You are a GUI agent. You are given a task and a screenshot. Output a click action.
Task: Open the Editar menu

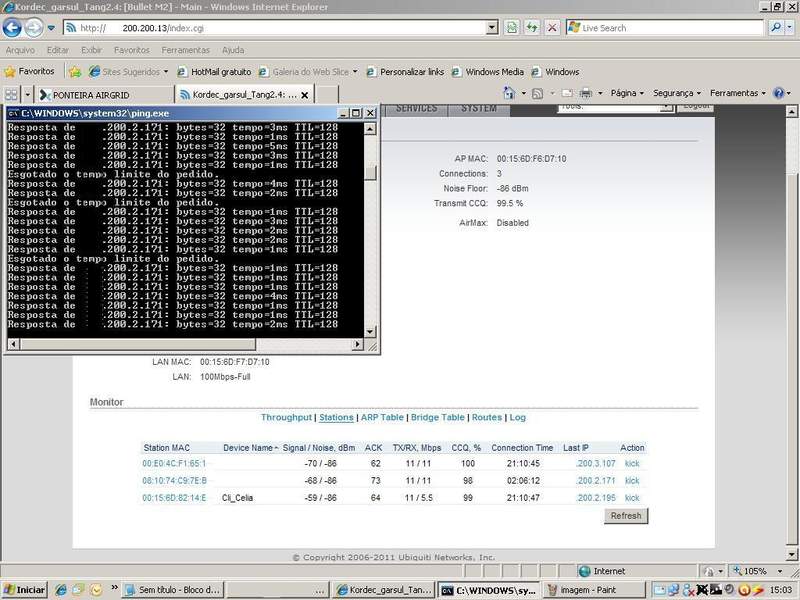58,50
